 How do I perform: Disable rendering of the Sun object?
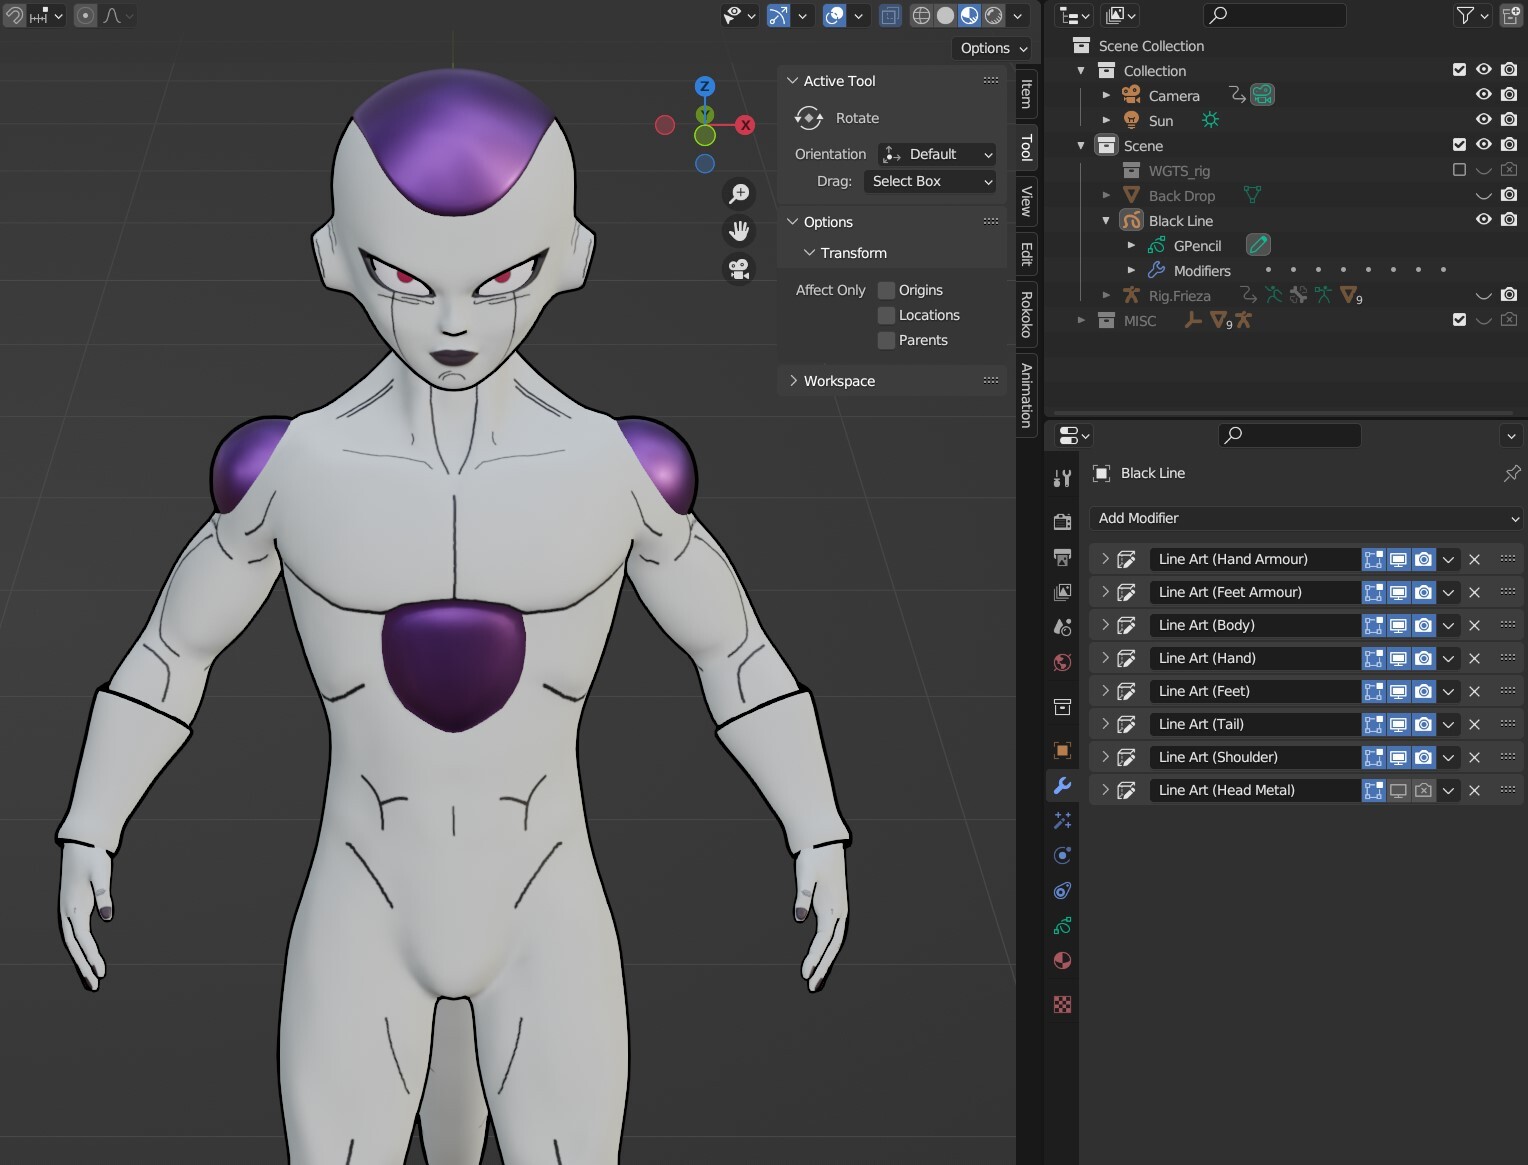(x=1509, y=119)
